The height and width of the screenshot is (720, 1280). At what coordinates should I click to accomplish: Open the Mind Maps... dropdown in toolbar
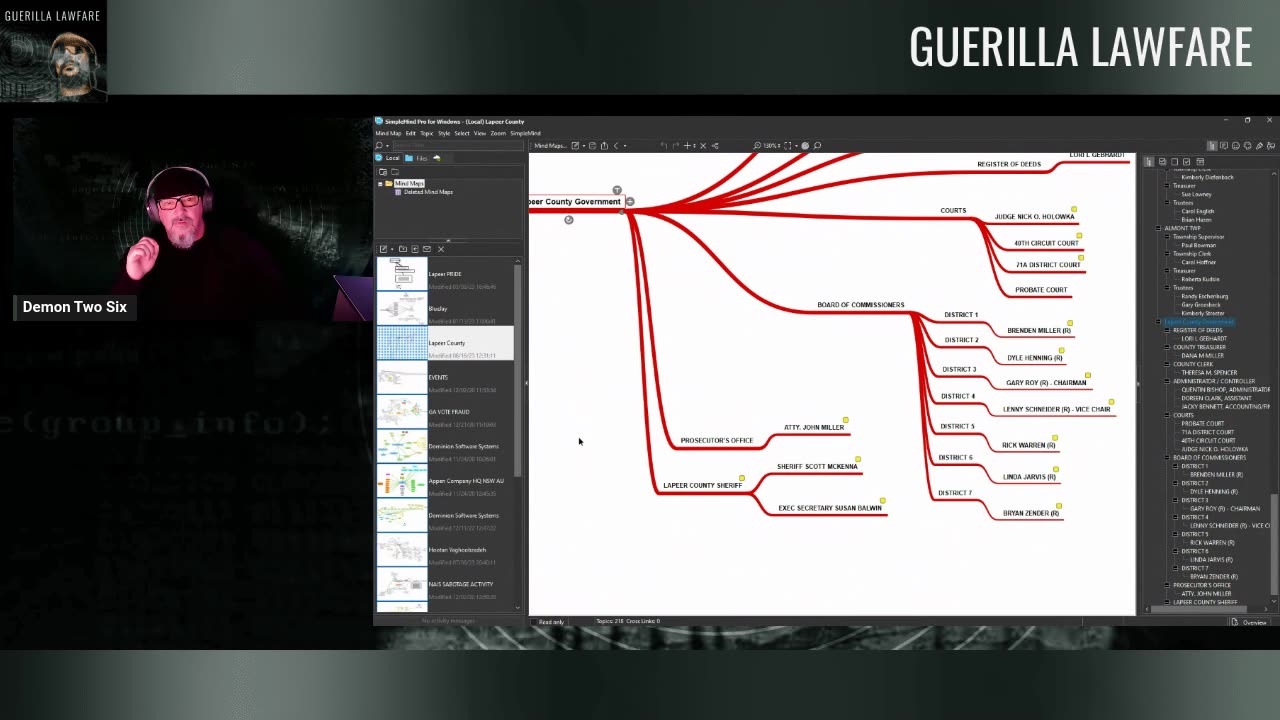[x=550, y=146]
